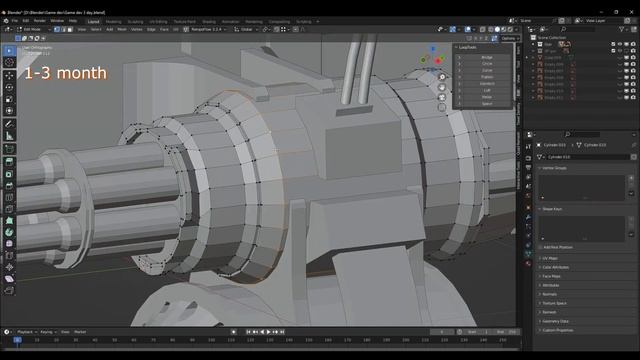Select the Select Box tool
The height and width of the screenshot is (360, 640).
(9, 51)
